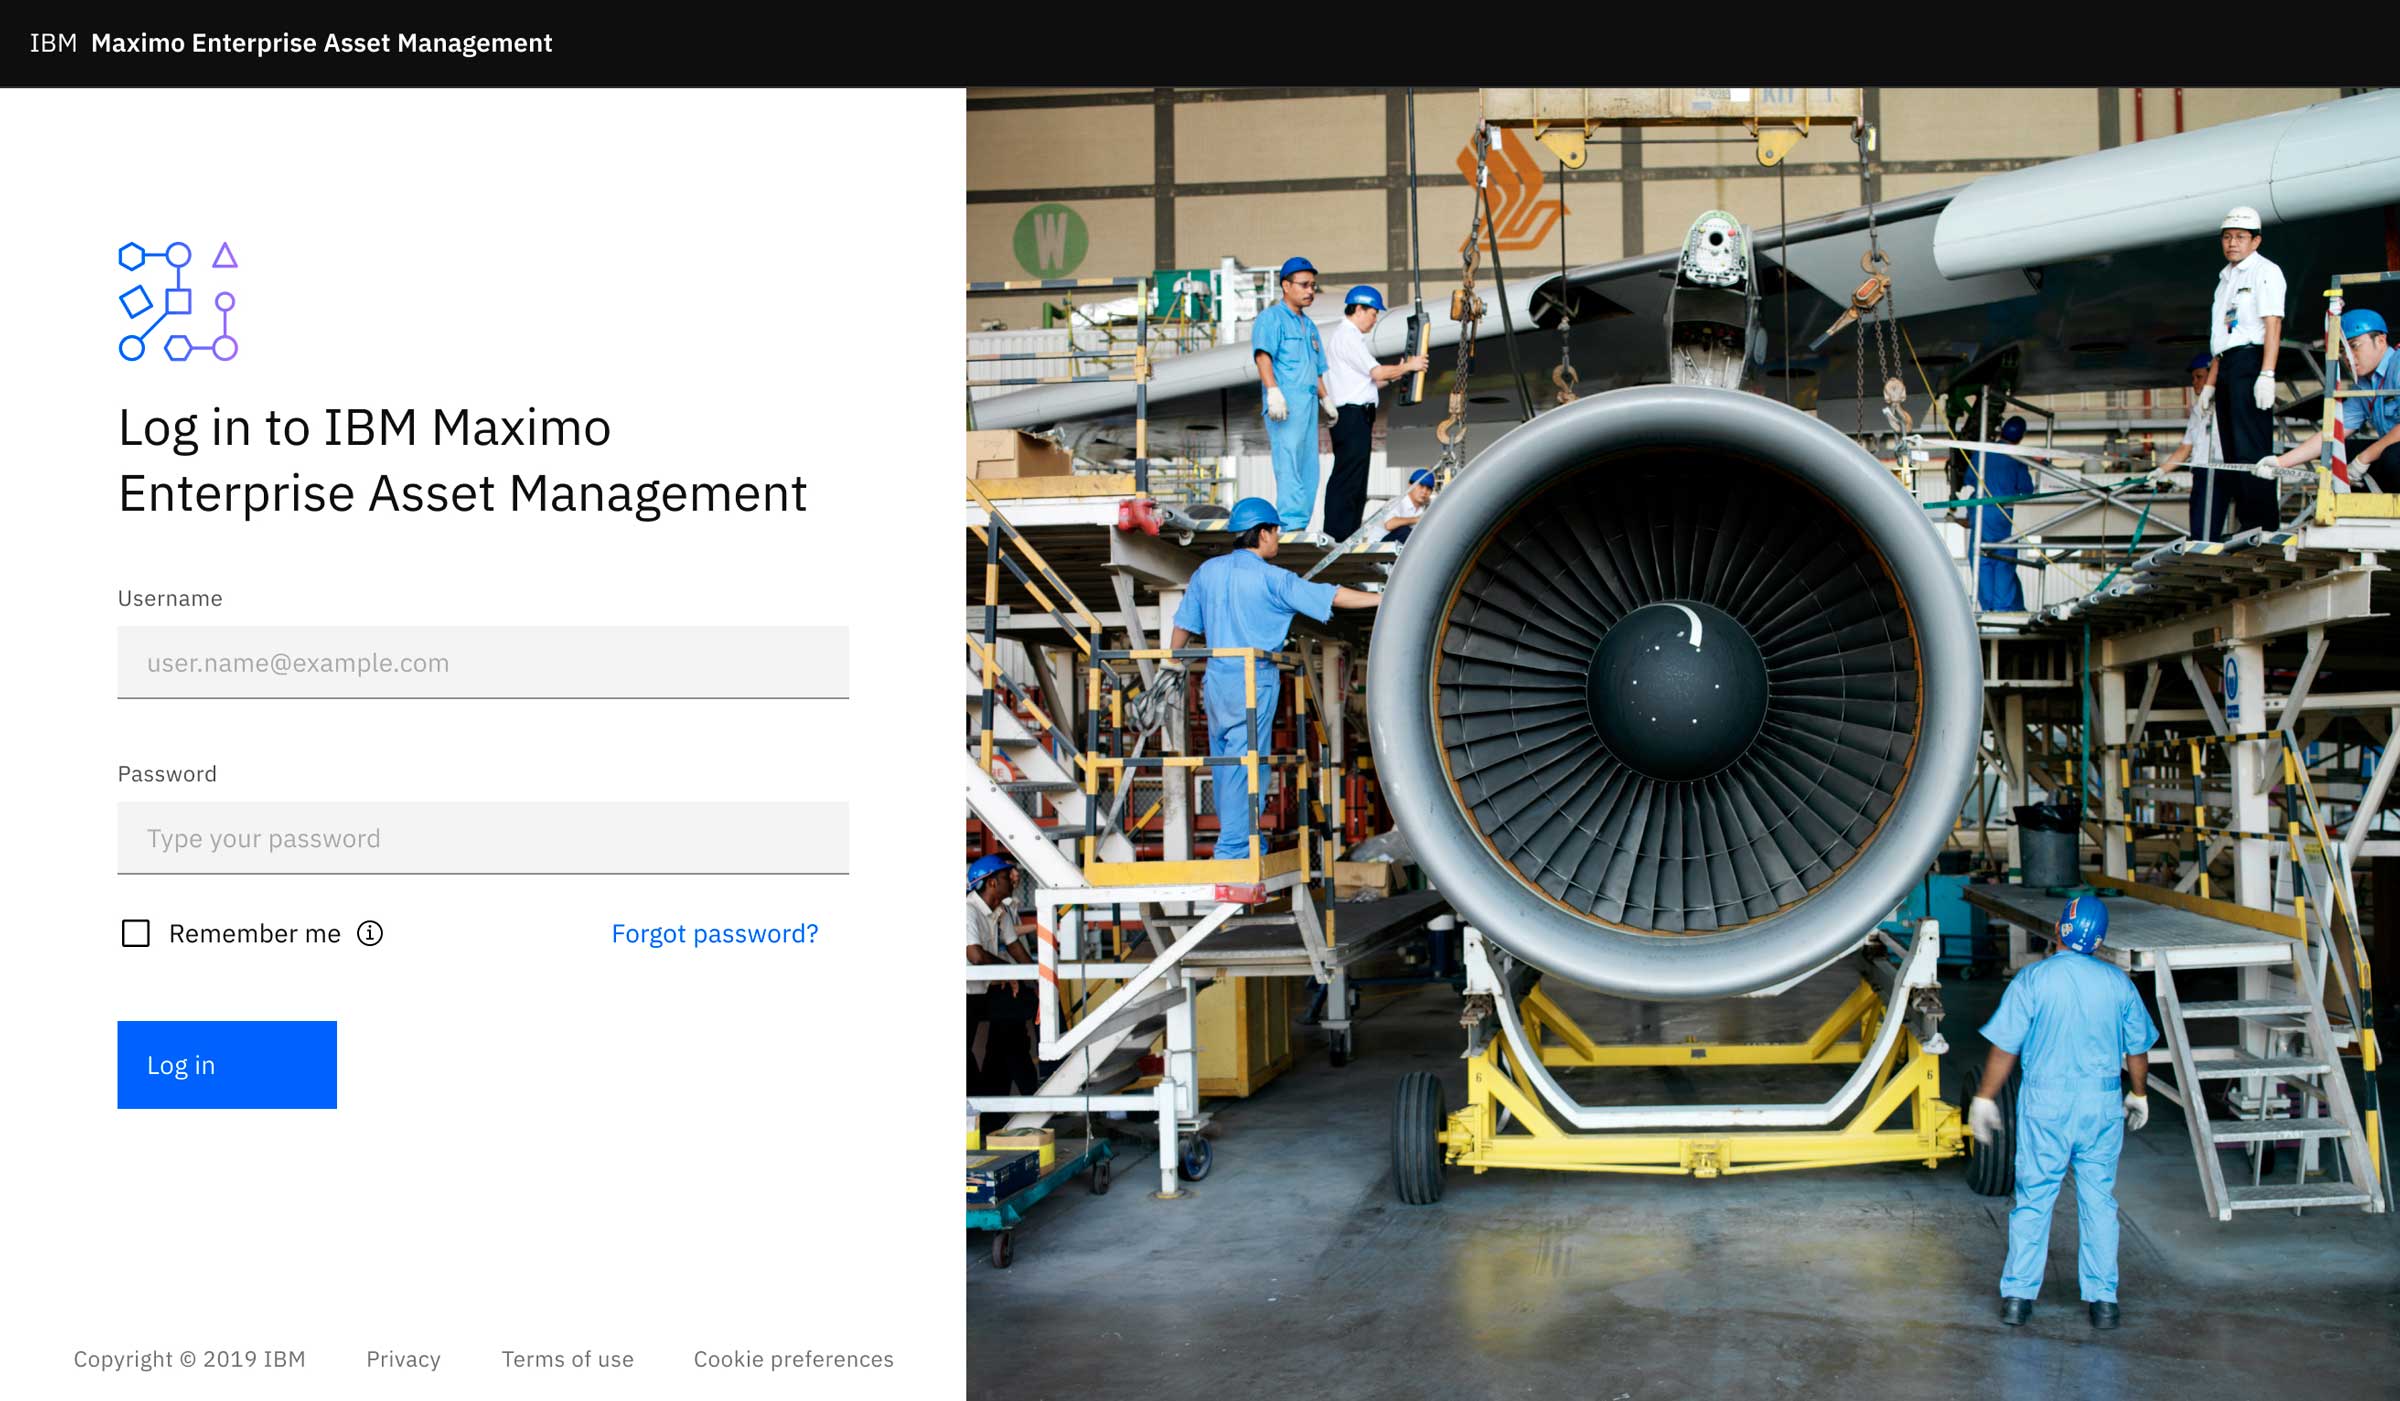Tick the Remember me checkbox

pyautogui.click(x=136, y=933)
